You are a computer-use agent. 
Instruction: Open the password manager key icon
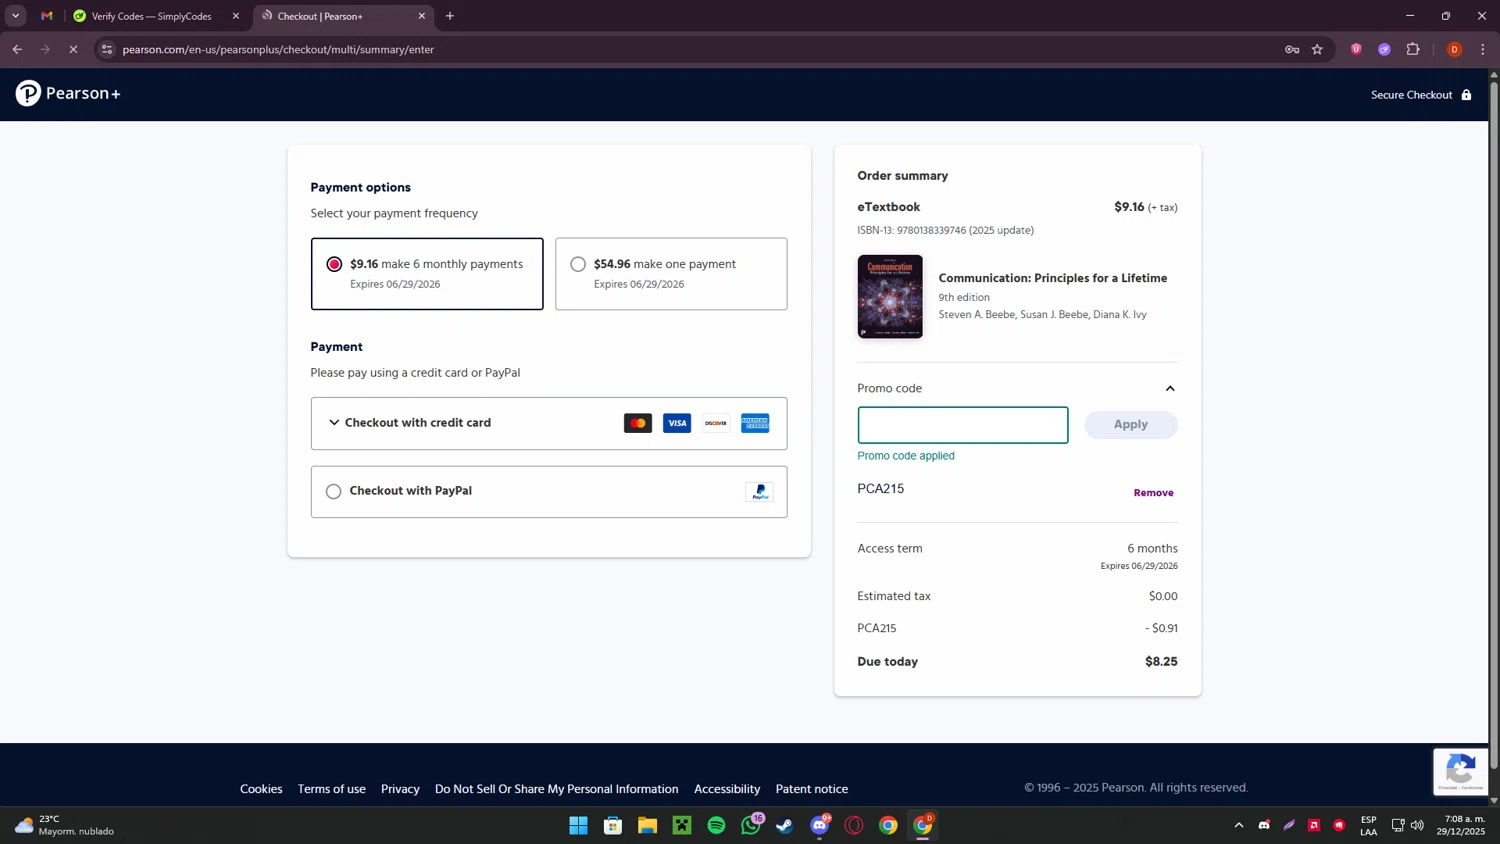tap(1292, 49)
